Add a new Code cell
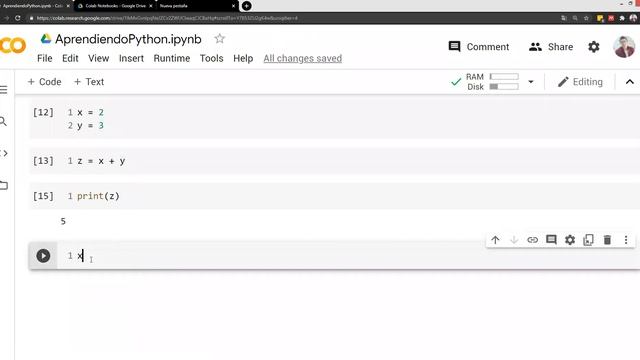This screenshot has width=640, height=360. click(x=44, y=82)
